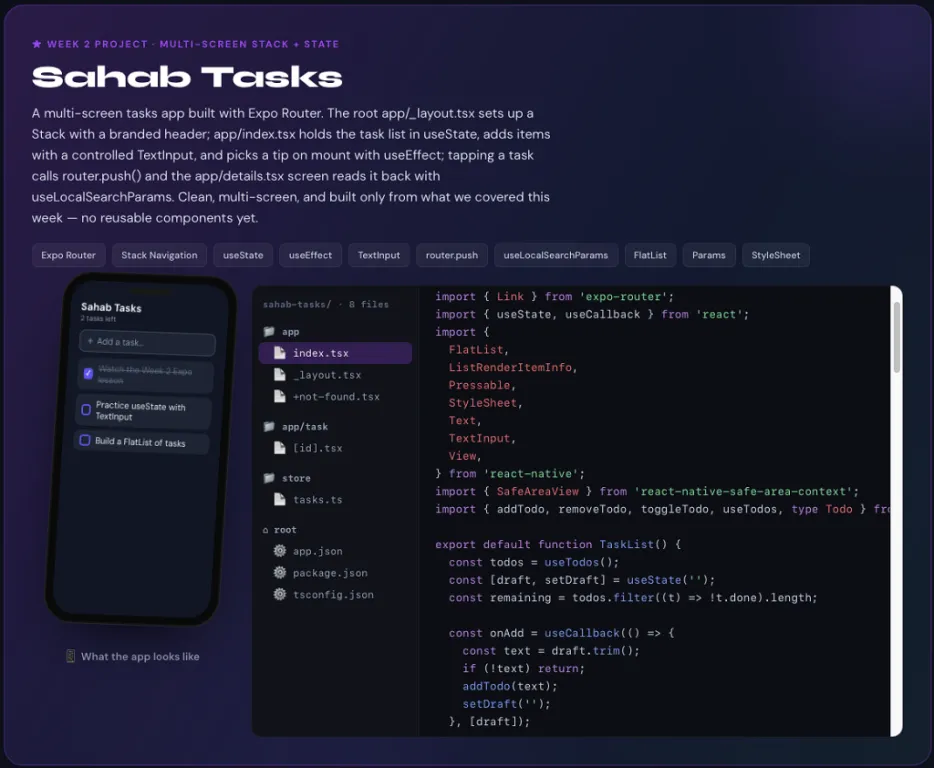Click the export default function TaskList line
Screen dimensions: 934x768
pos(558,544)
